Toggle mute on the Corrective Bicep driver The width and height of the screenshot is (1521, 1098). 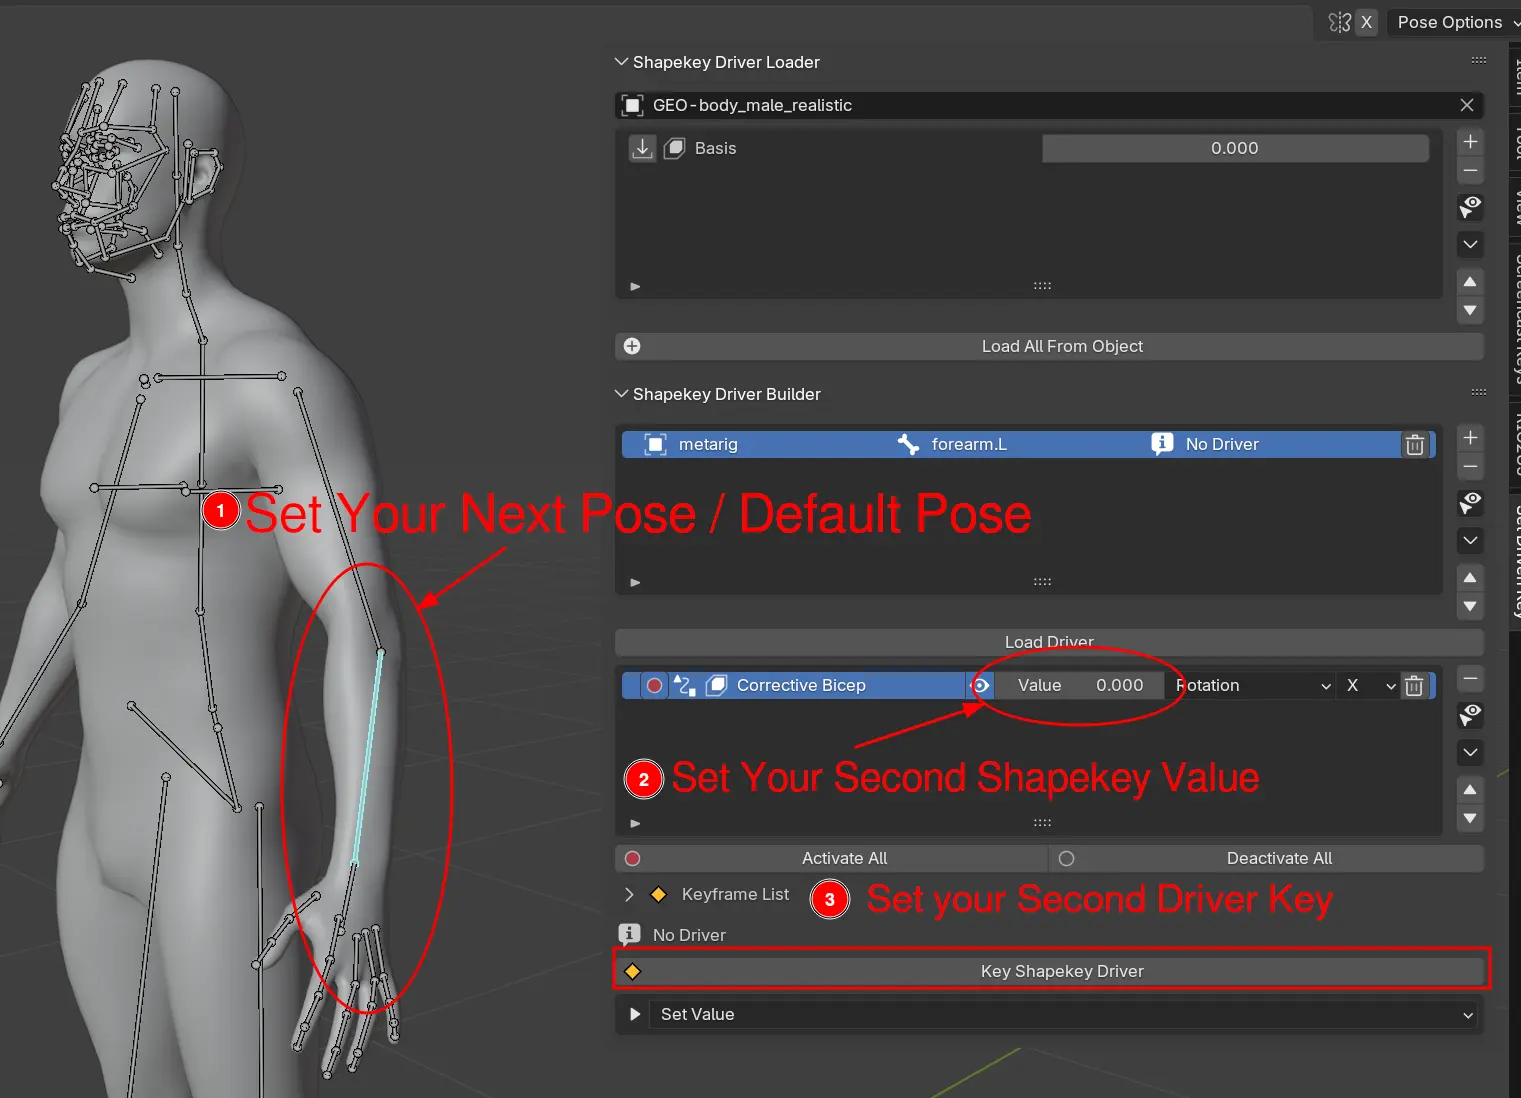point(655,685)
